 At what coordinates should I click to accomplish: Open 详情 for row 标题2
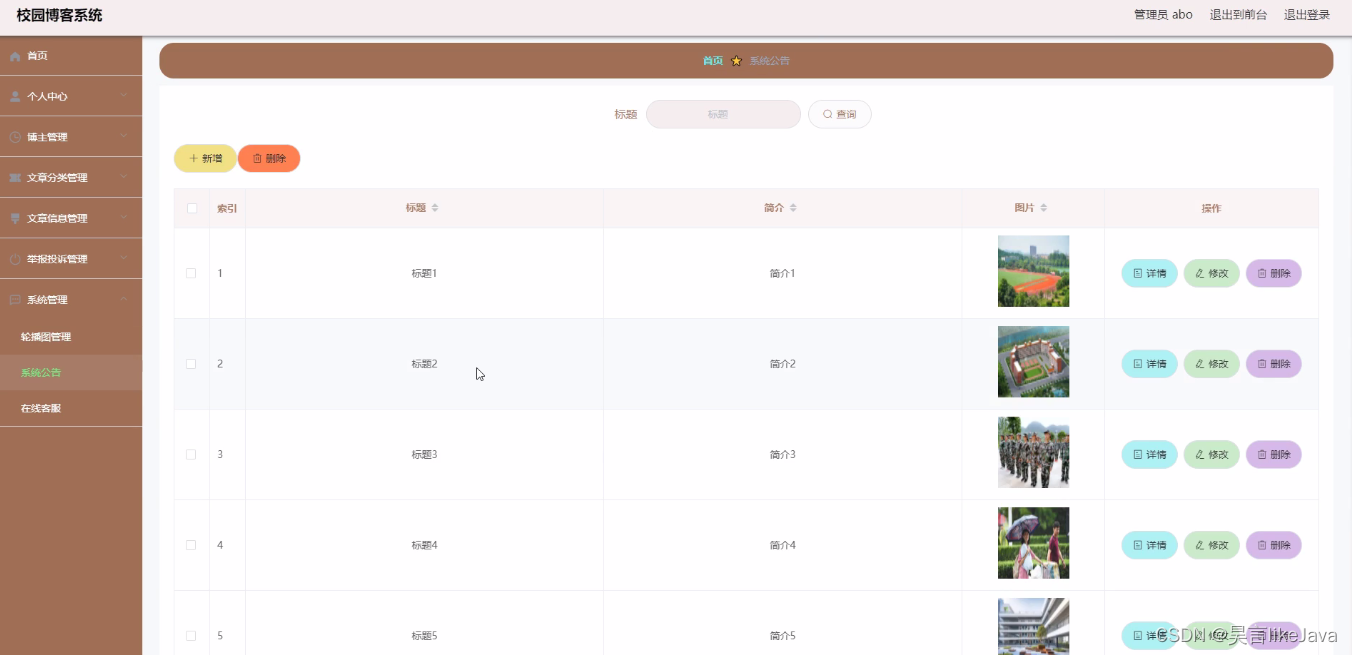[x=1149, y=364]
